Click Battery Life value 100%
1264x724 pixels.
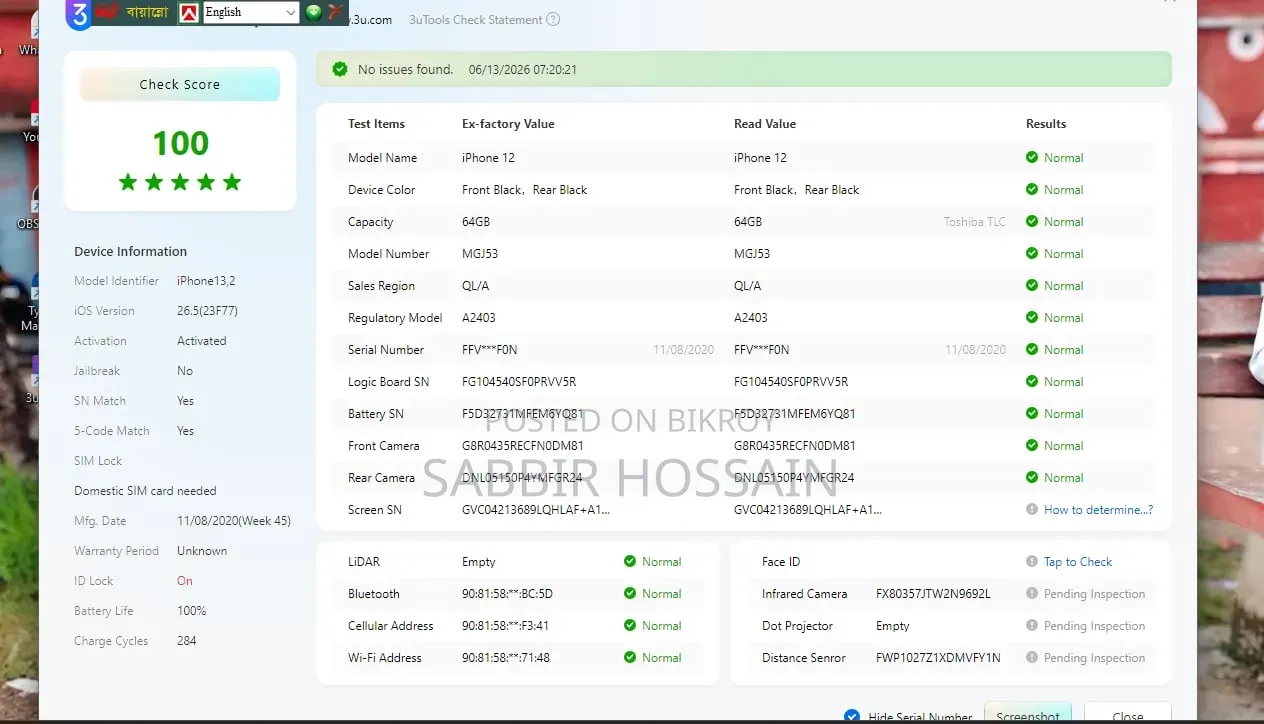point(192,611)
